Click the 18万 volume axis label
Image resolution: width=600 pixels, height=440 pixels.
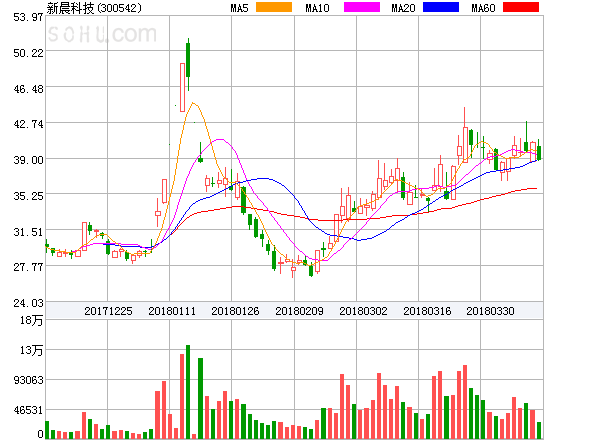click(31, 320)
